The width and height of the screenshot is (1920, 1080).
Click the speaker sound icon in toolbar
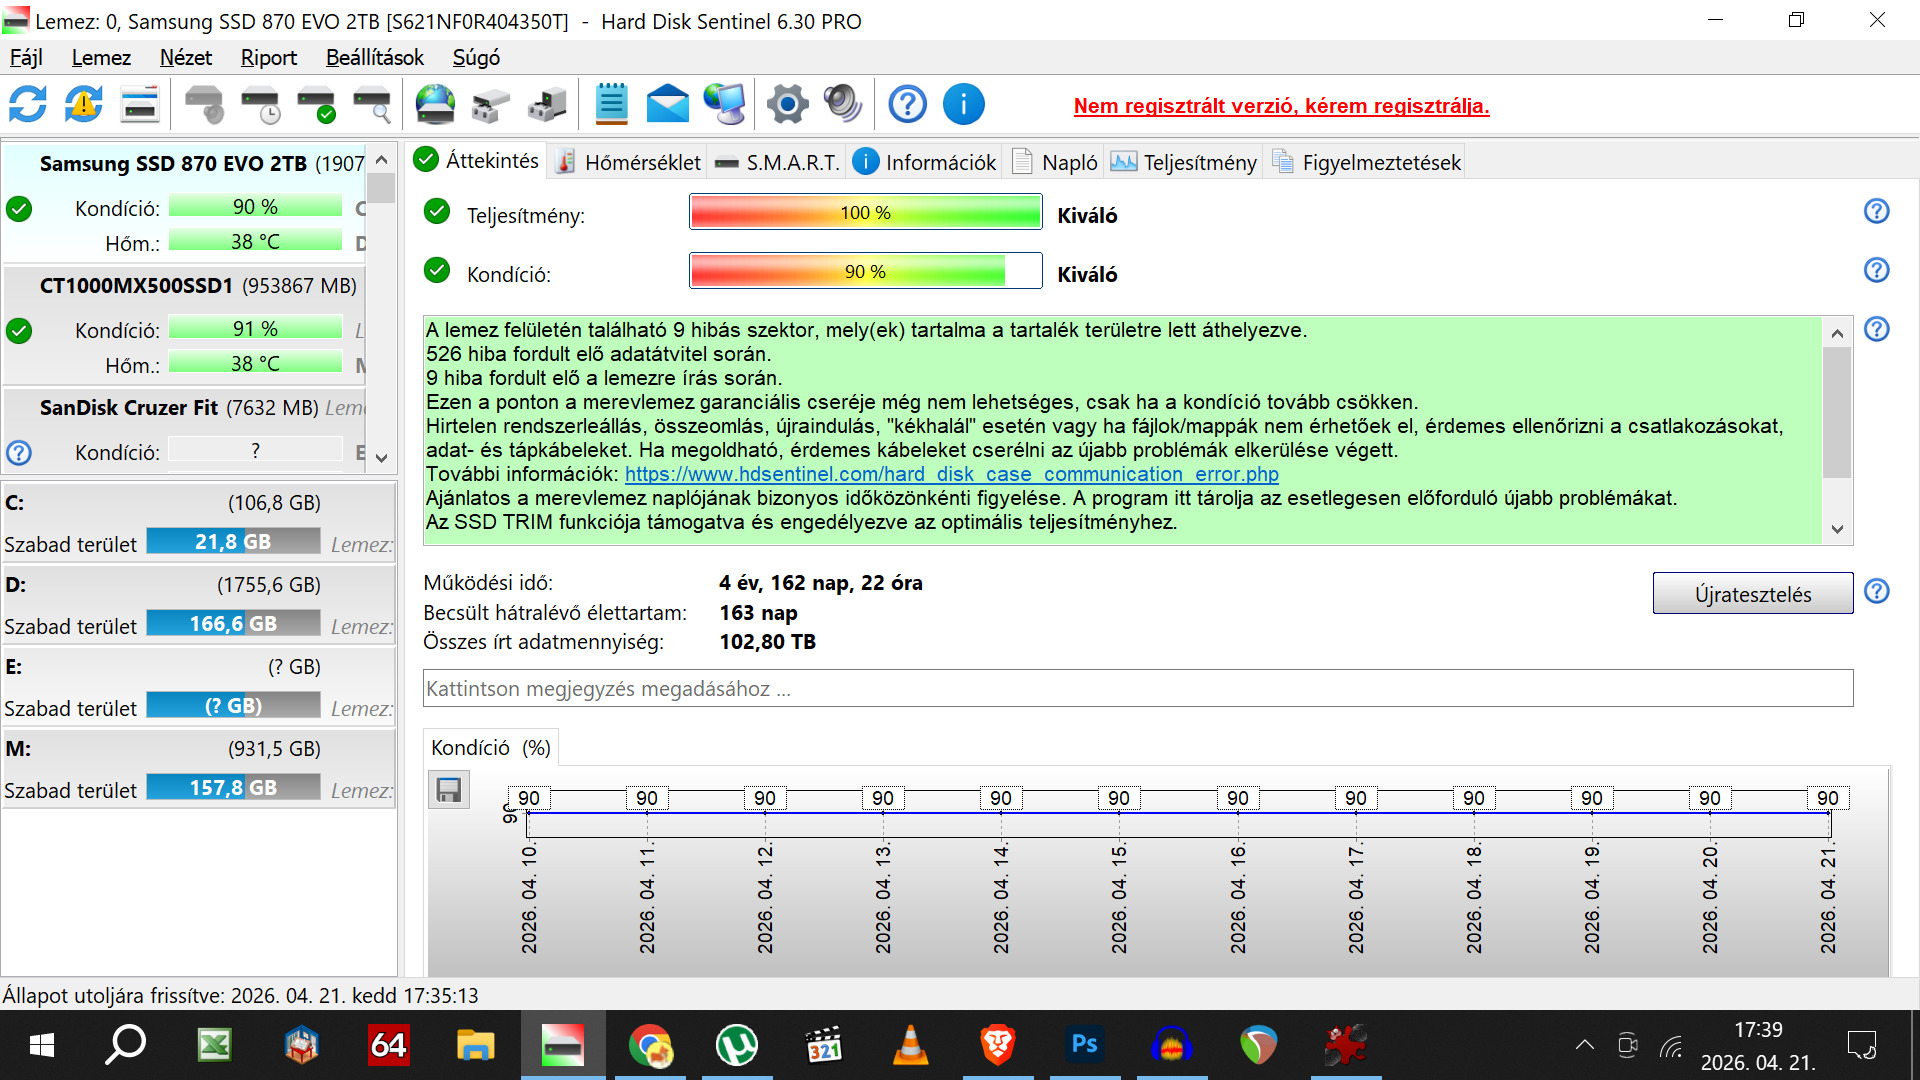pyautogui.click(x=842, y=104)
